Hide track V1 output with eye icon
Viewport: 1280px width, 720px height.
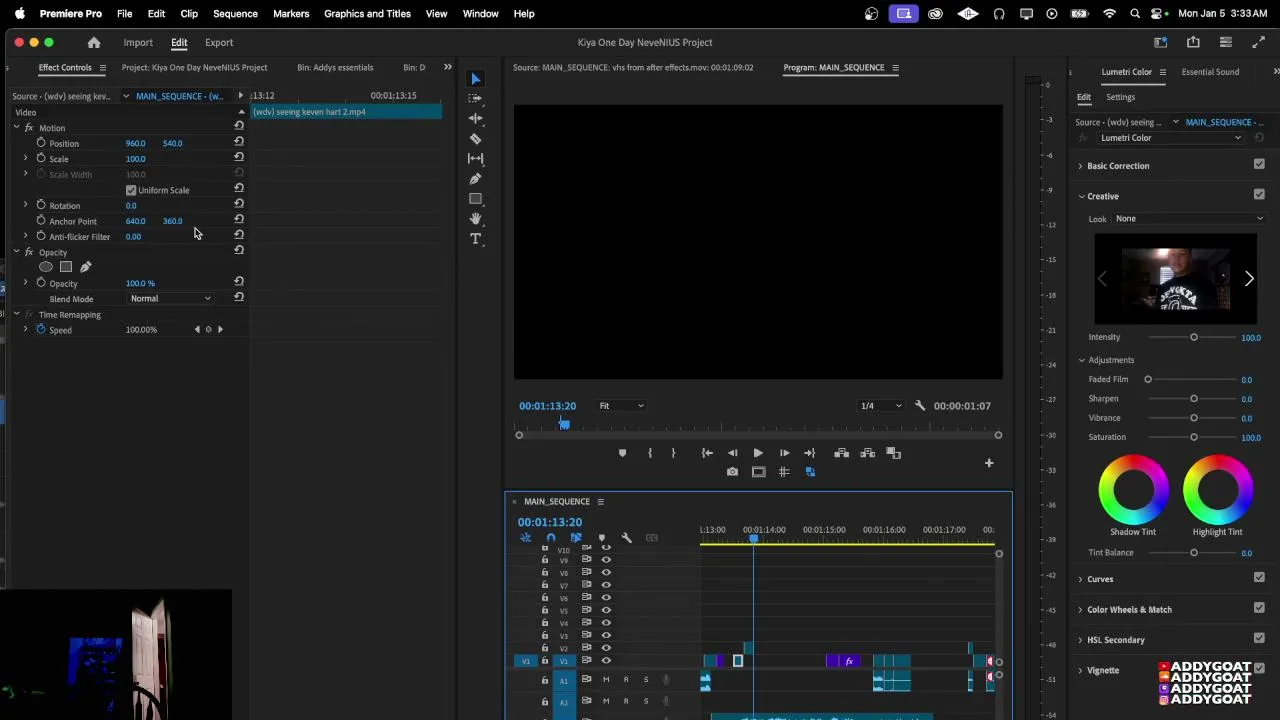(x=606, y=660)
